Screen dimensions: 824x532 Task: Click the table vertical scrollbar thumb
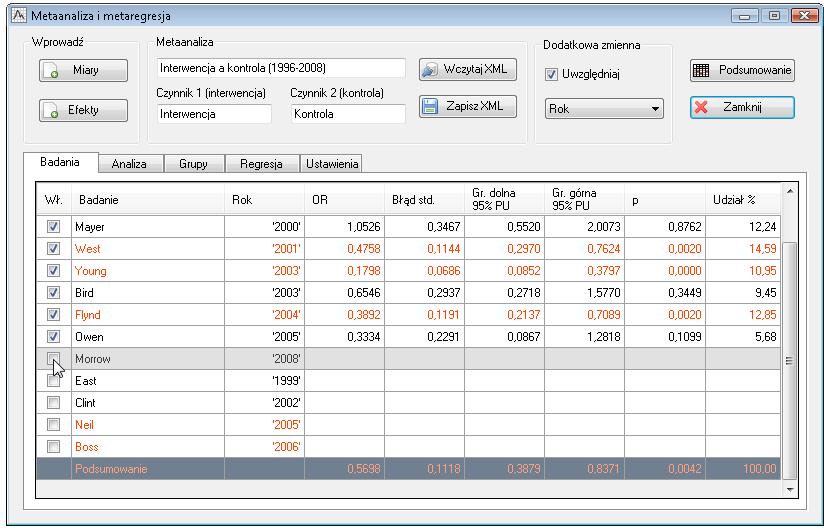pyautogui.click(x=789, y=361)
